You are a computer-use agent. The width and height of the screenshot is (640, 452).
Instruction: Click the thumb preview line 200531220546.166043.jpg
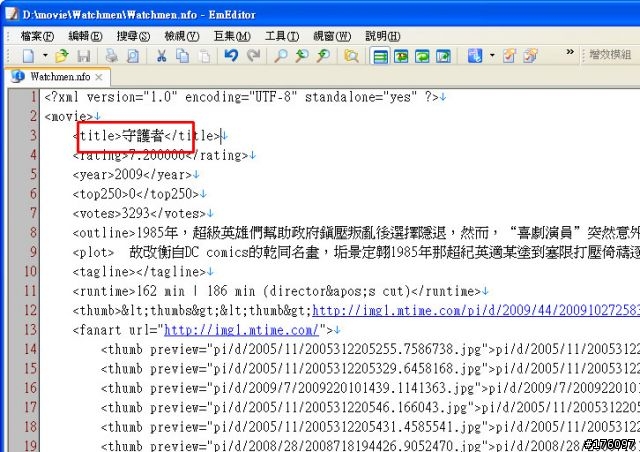pos(370,407)
